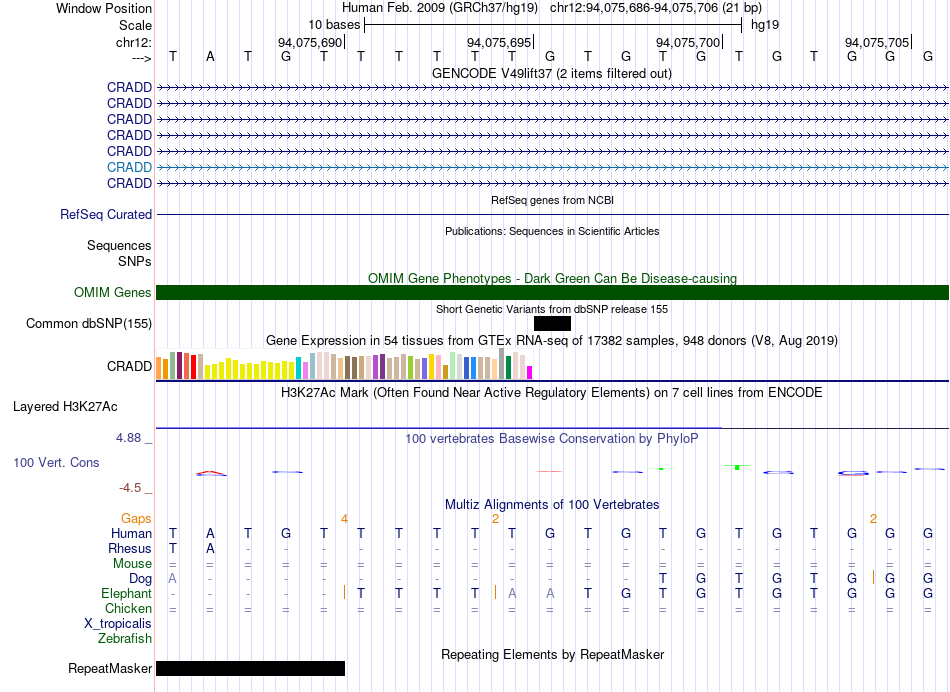Open 'OMIM Gene Phenotypes' track title
This screenshot has width=950, height=692.
552,278
